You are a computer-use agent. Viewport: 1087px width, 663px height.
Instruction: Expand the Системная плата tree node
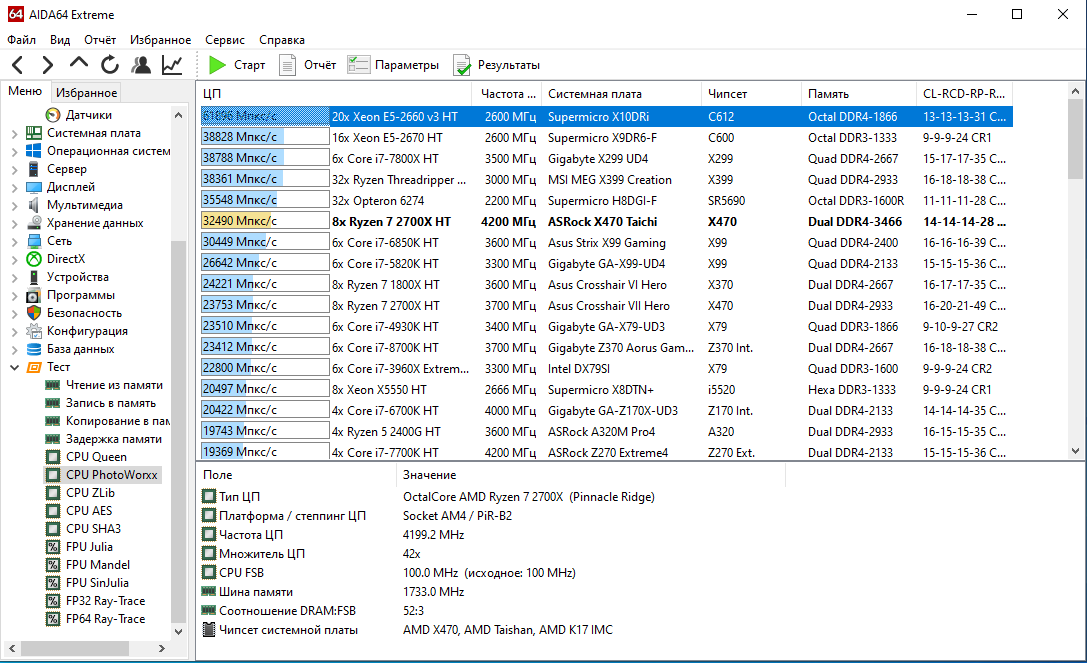pyautogui.click(x=15, y=133)
